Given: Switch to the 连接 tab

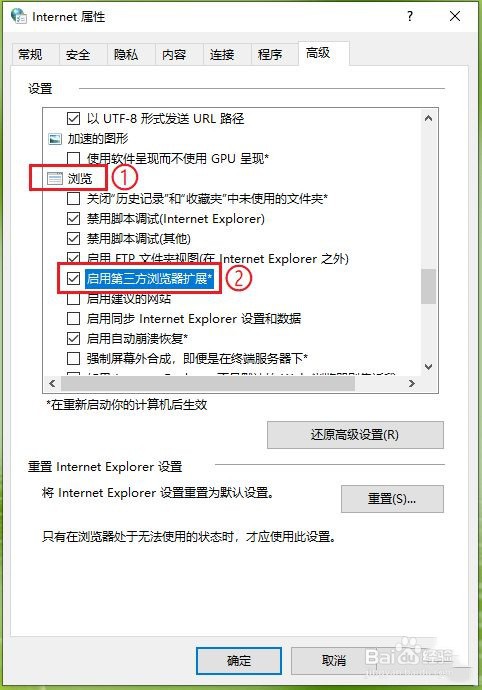Looking at the screenshot, I should tap(222, 55).
